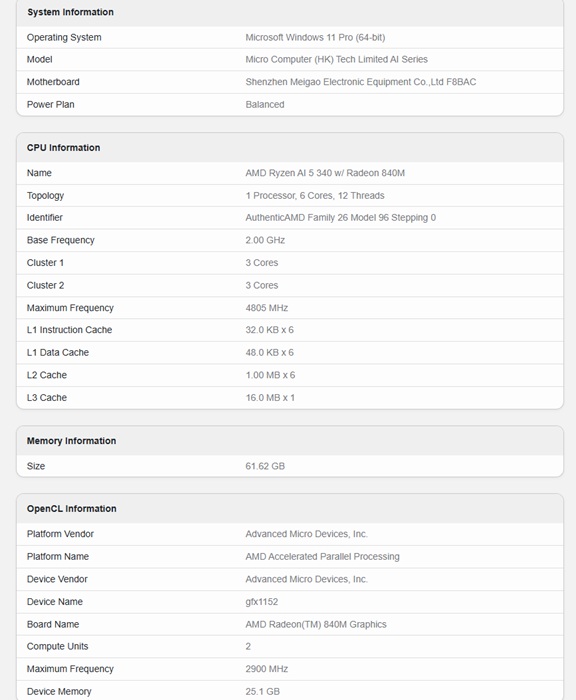Click the 'Power Plan' label
This screenshot has height=700, width=576.
[x=50, y=104]
